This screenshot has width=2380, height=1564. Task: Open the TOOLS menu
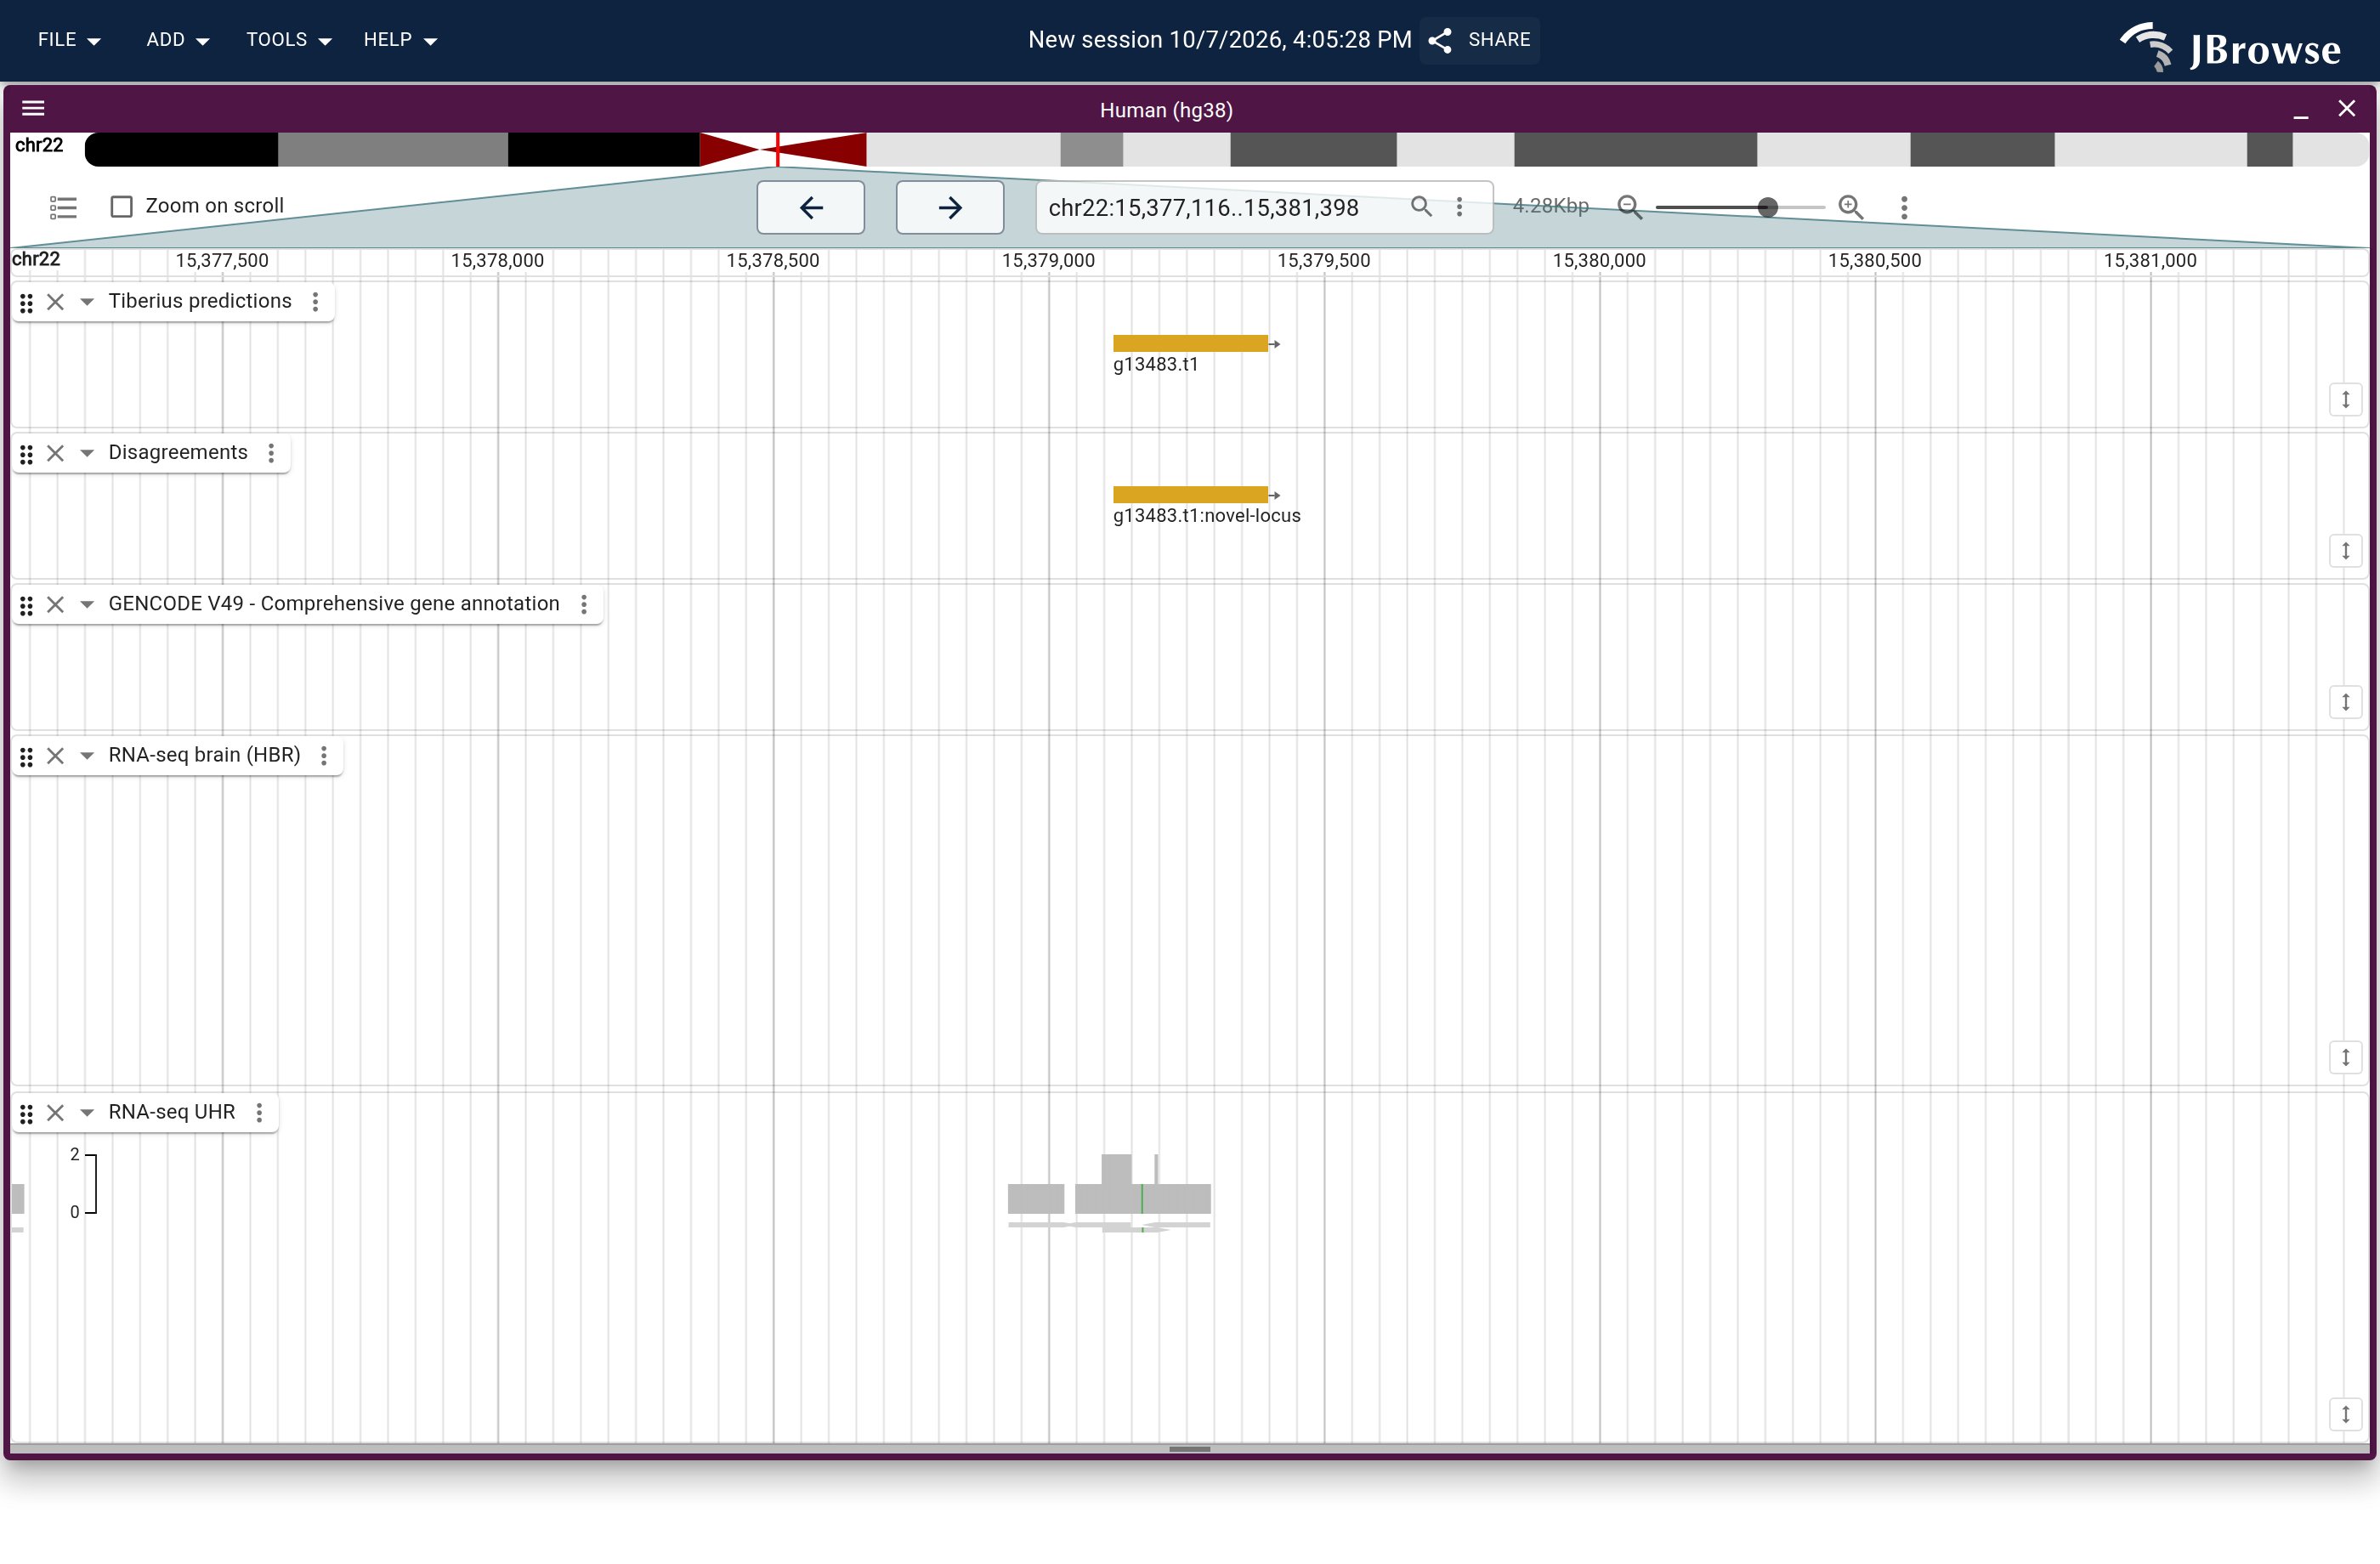coord(288,40)
